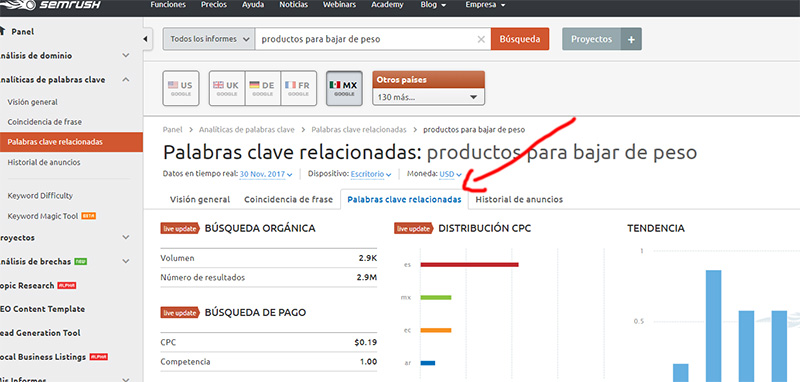This screenshot has width=800, height=382.
Task: Open the Todos los informes dropdown
Action: [209, 39]
